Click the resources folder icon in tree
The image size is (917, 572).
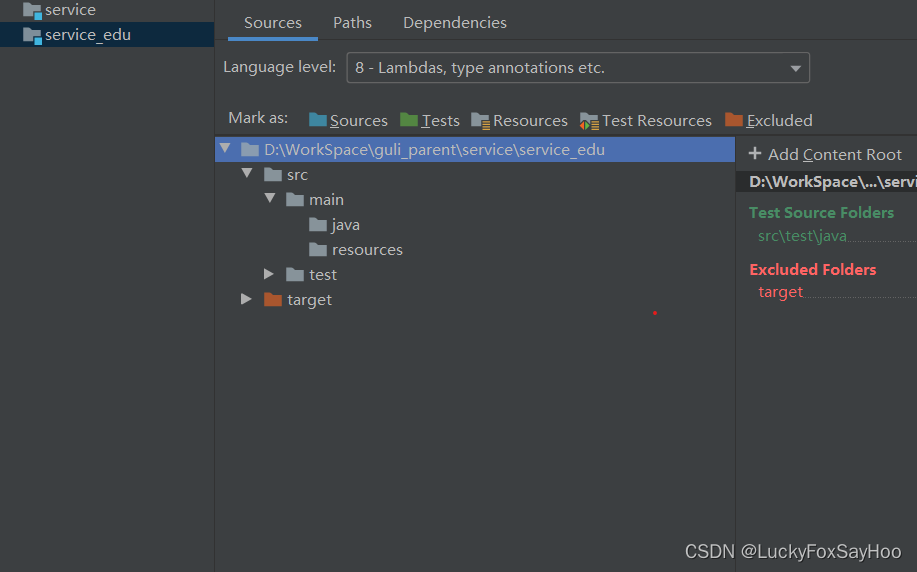tap(318, 250)
